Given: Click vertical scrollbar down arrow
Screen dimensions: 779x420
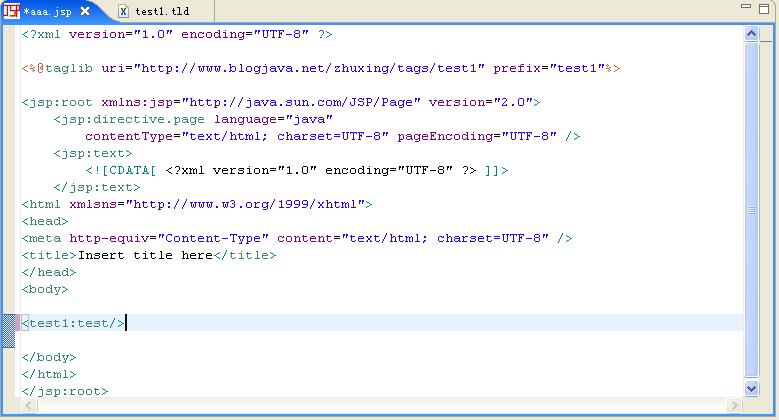Looking at the screenshot, I should point(751,389).
